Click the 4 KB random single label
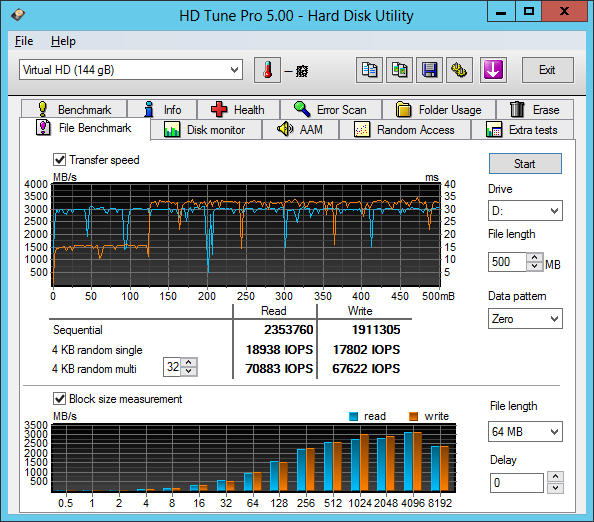The width and height of the screenshot is (594, 522). pyautogui.click(x=97, y=350)
